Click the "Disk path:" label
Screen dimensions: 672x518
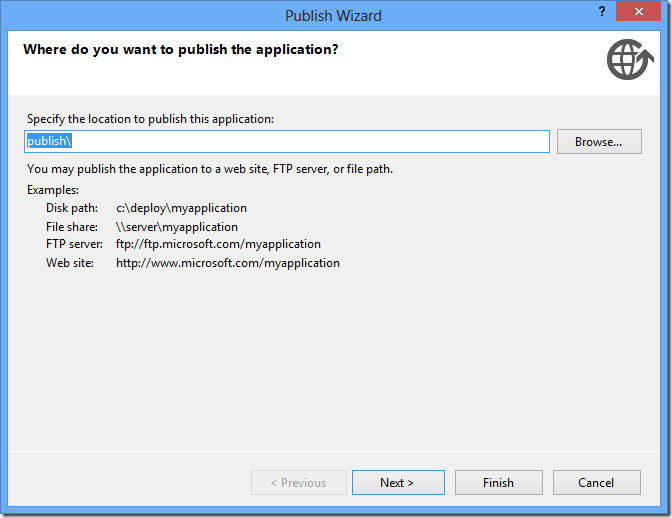coord(72,208)
